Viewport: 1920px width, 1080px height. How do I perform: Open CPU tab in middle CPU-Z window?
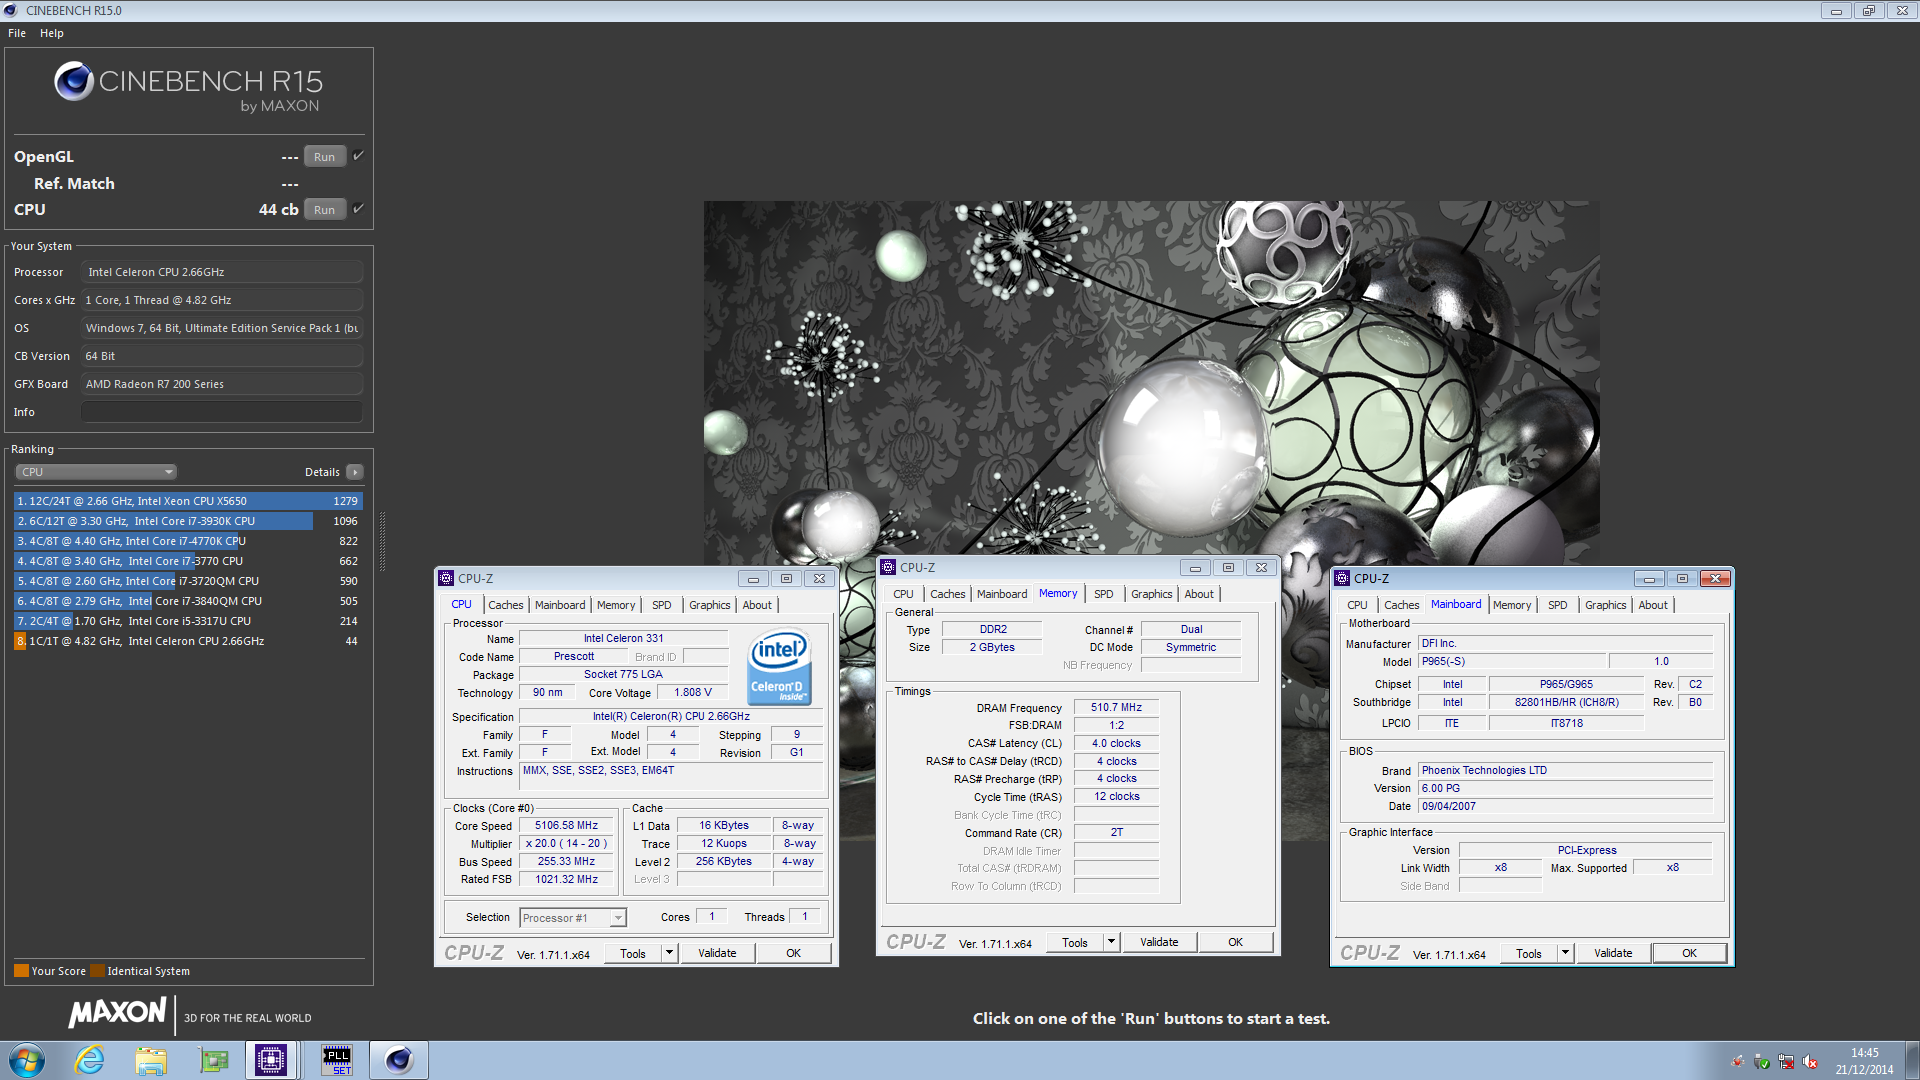pyautogui.click(x=903, y=594)
